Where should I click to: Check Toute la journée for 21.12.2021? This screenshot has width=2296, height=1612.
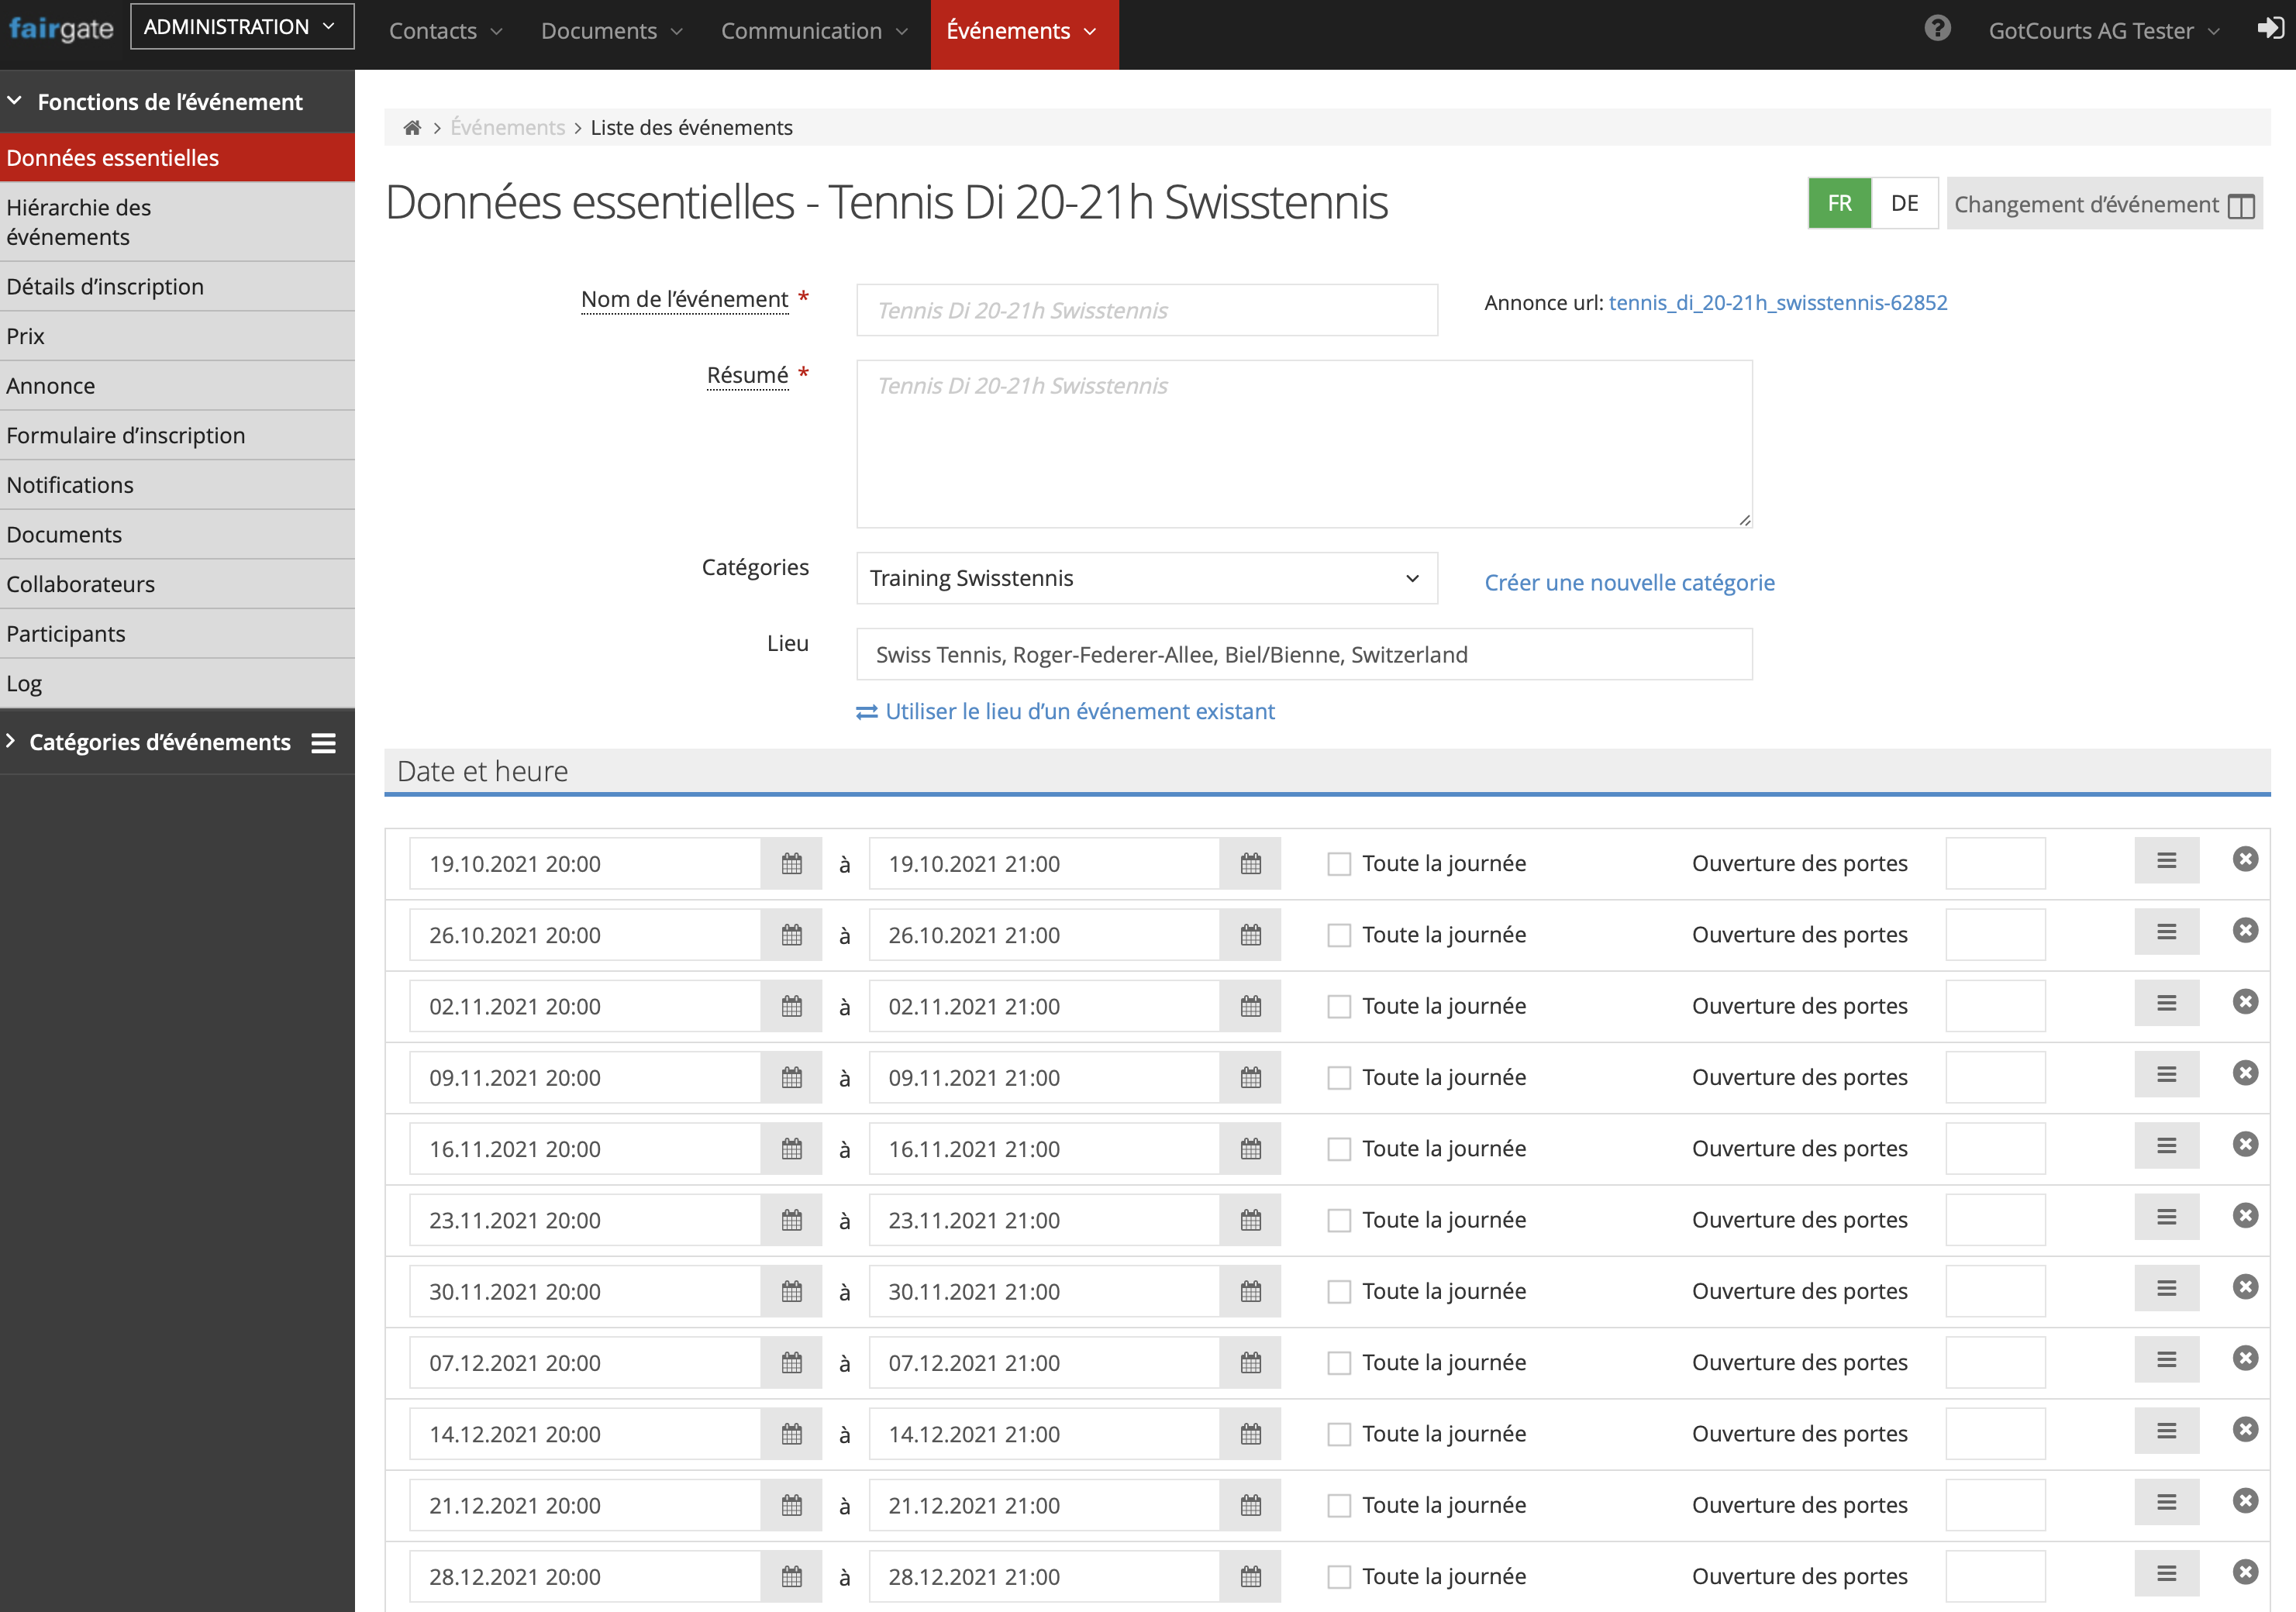(1338, 1506)
